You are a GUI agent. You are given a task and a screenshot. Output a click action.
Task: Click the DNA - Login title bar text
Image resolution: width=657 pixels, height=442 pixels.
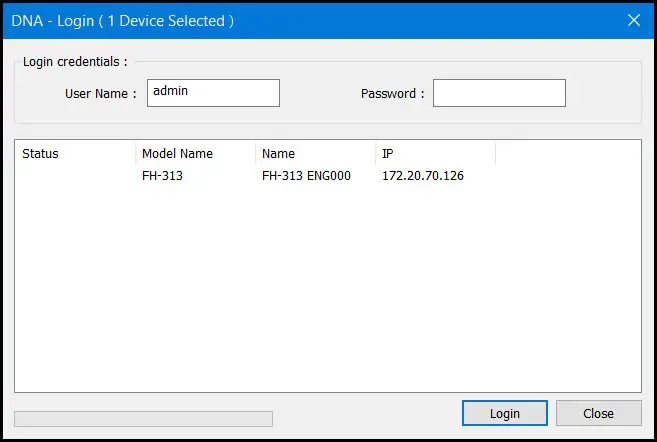pyautogui.click(x=122, y=19)
